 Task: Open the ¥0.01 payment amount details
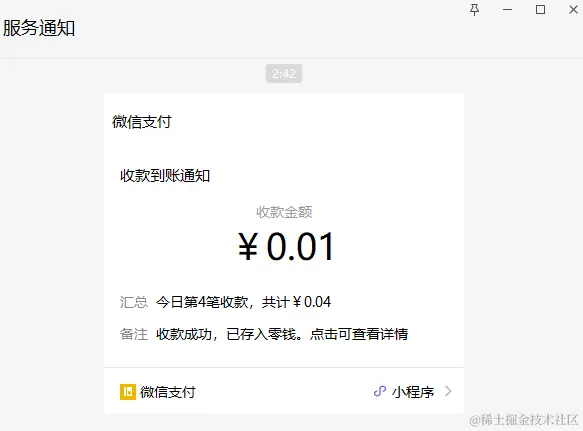(286, 247)
